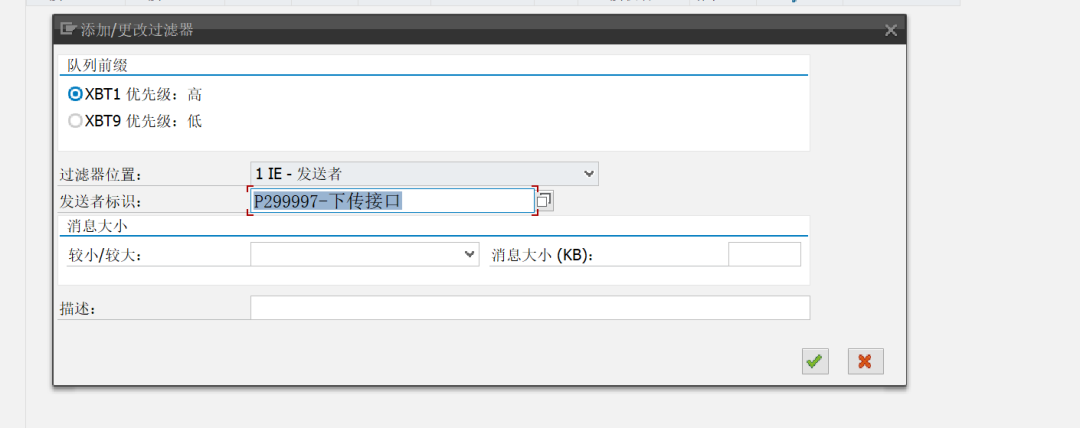1080x428 pixels.
Task: Click the 消息大小 group header
Action: [x=97, y=225]
